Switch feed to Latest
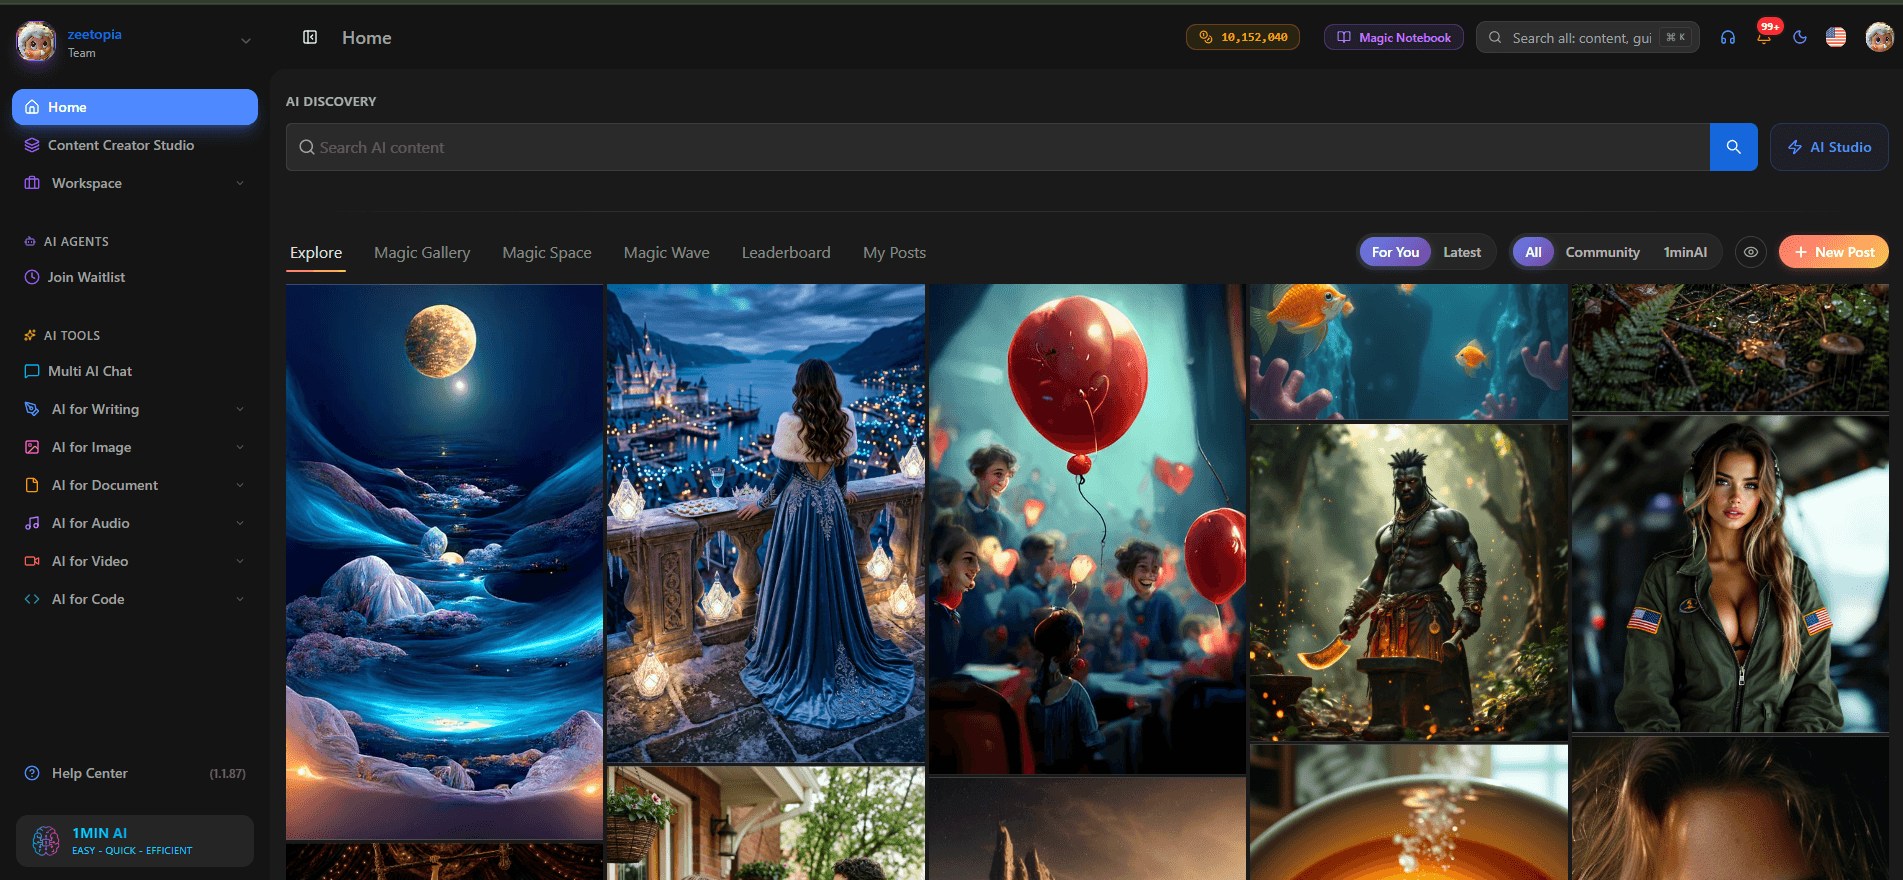1903x880 pixels. click(x=1462, y=252)
